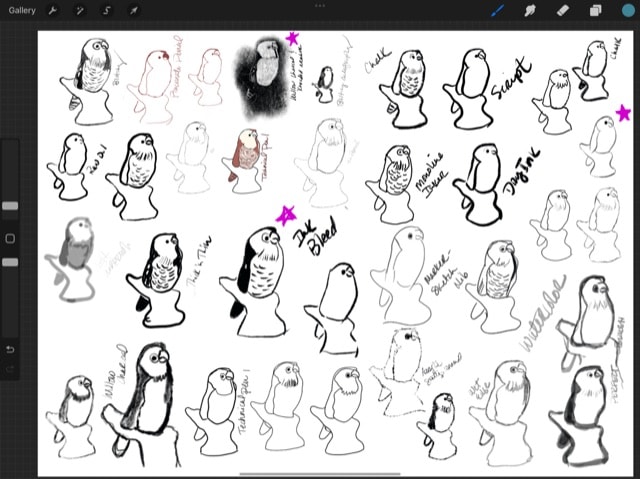This screenshot has width=640, height=479.
Task: Redo the last undone stroke
Action: pyautogui.click(x=10, y=369)
